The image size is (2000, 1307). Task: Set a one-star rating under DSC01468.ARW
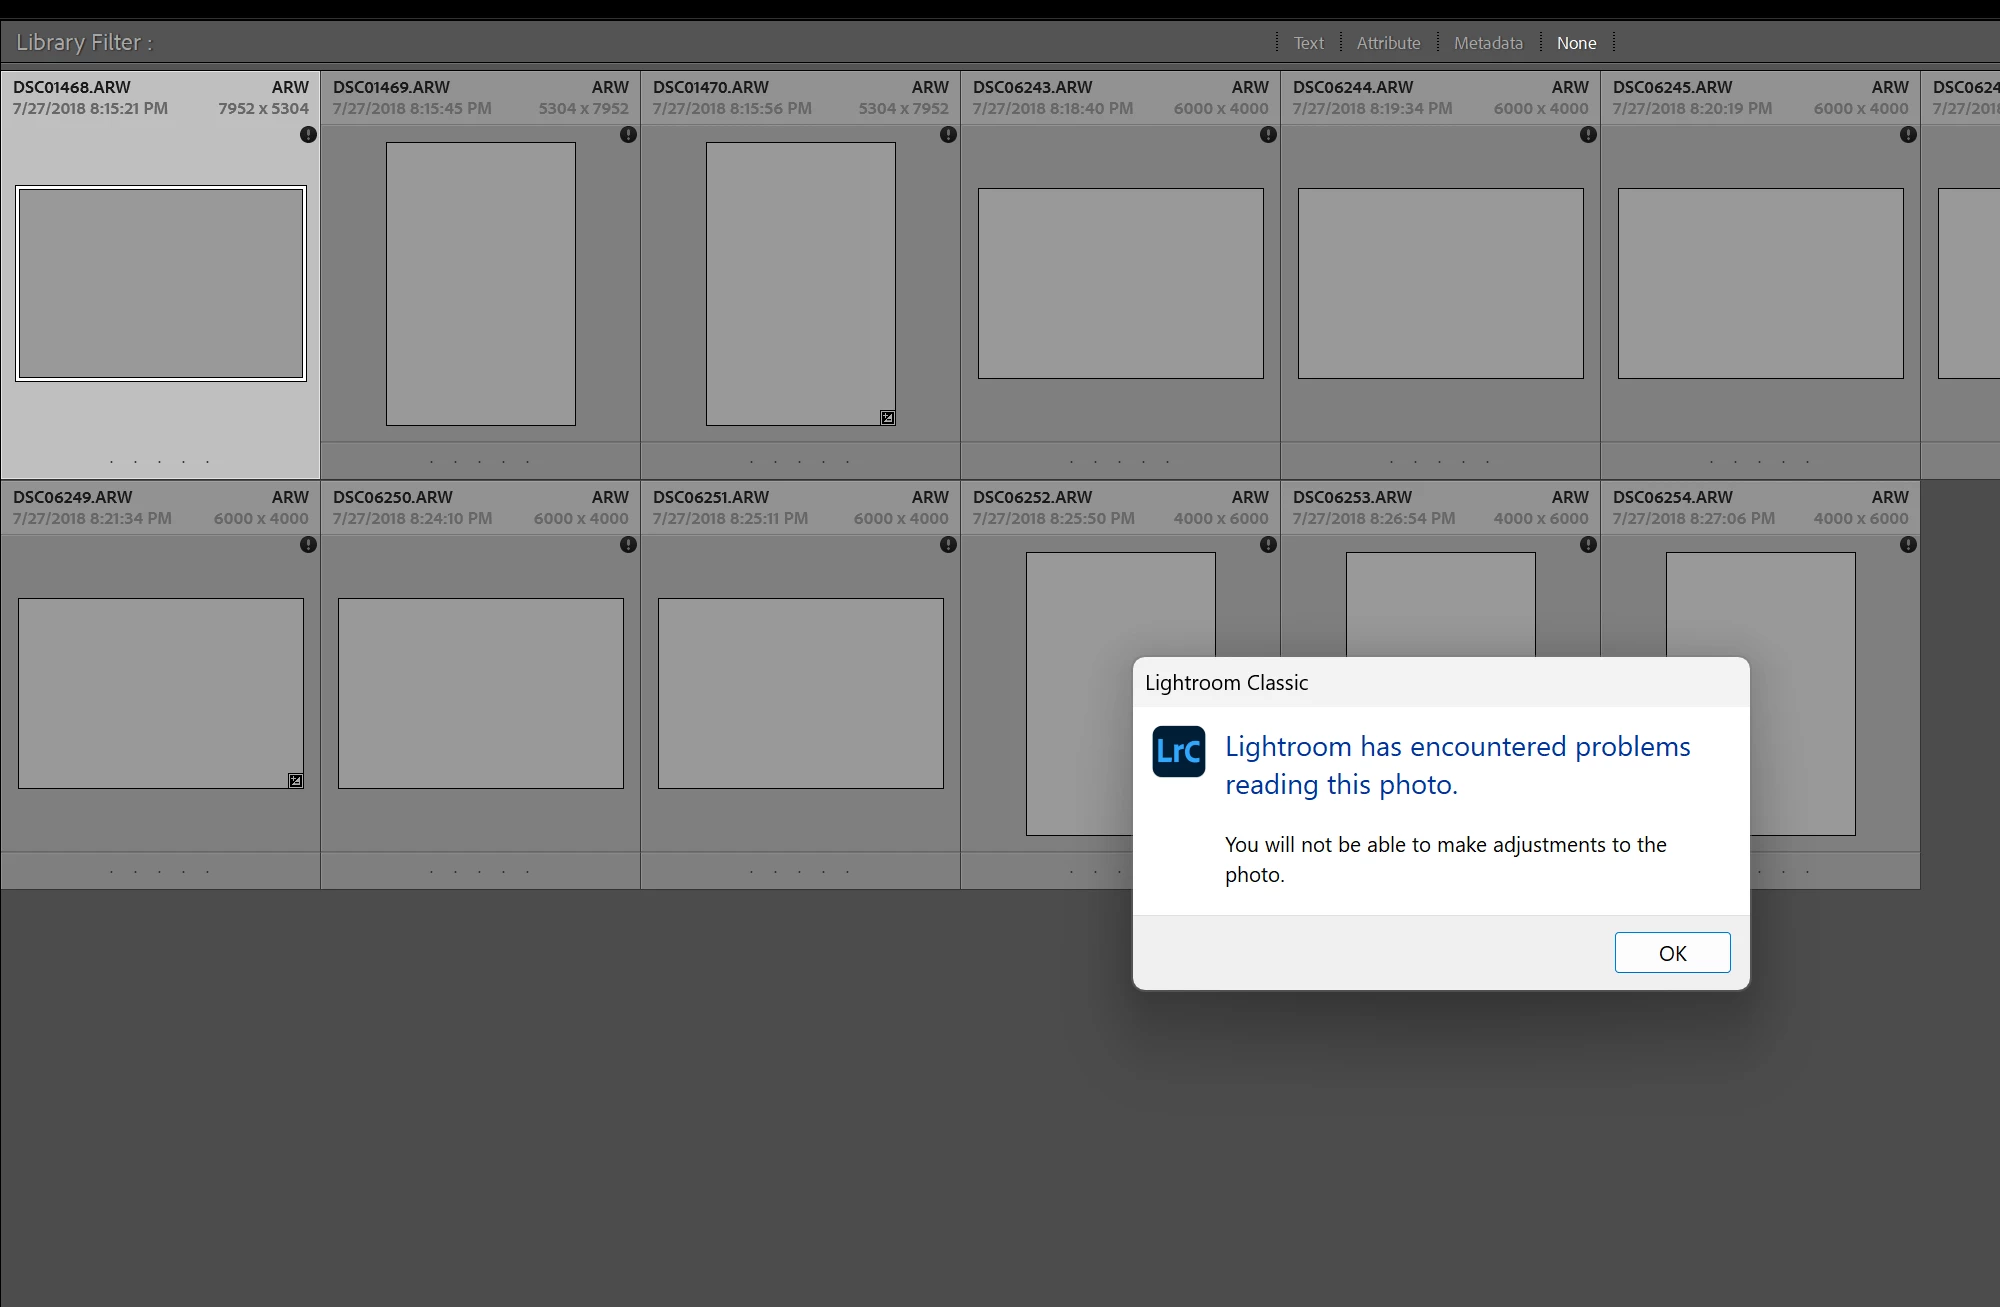click(111, 462)
